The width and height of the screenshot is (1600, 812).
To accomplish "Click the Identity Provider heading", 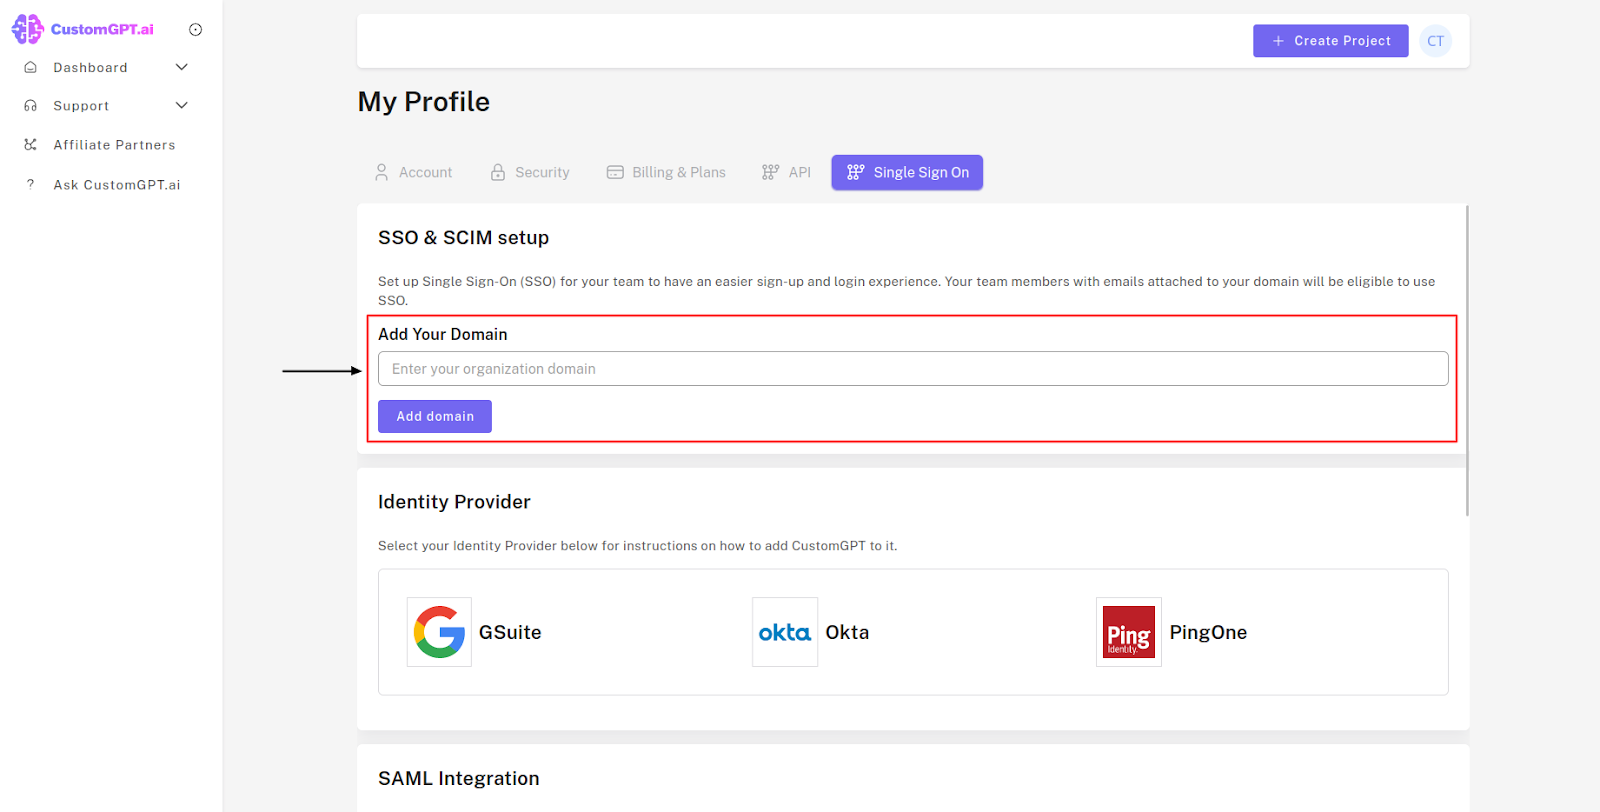I will pos(454,502).
